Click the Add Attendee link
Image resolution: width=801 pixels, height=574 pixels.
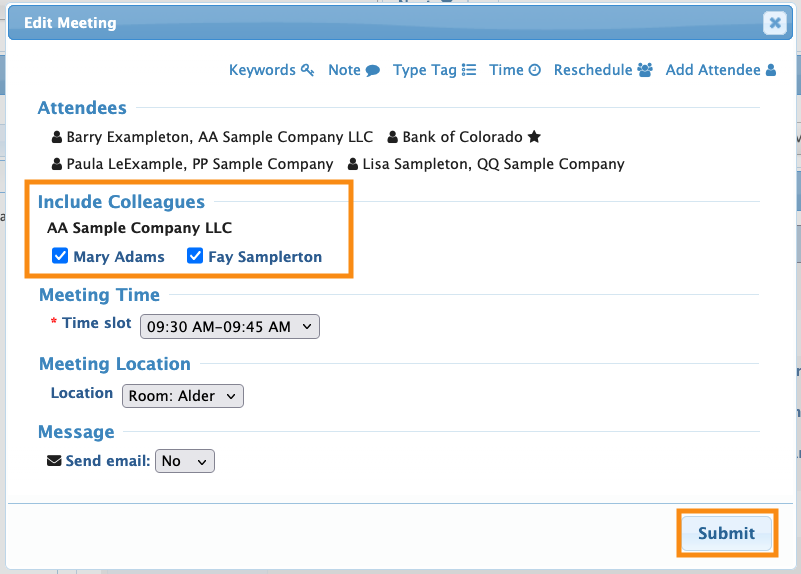coord(713,70)
